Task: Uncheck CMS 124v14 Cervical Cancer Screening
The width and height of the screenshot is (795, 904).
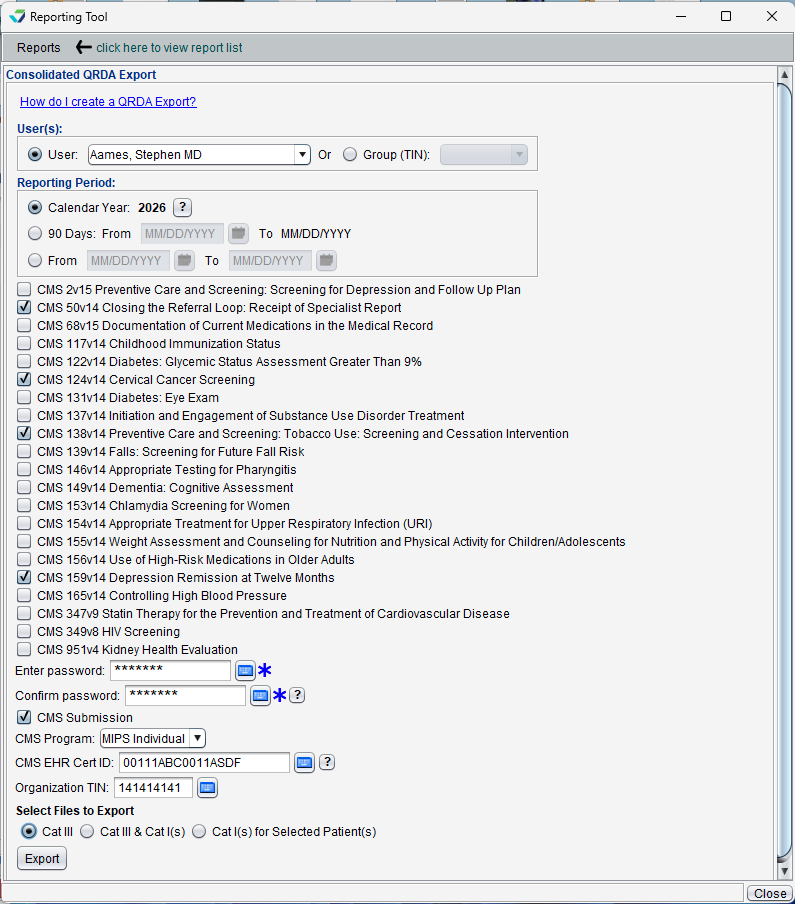Action: click(24, 380)
